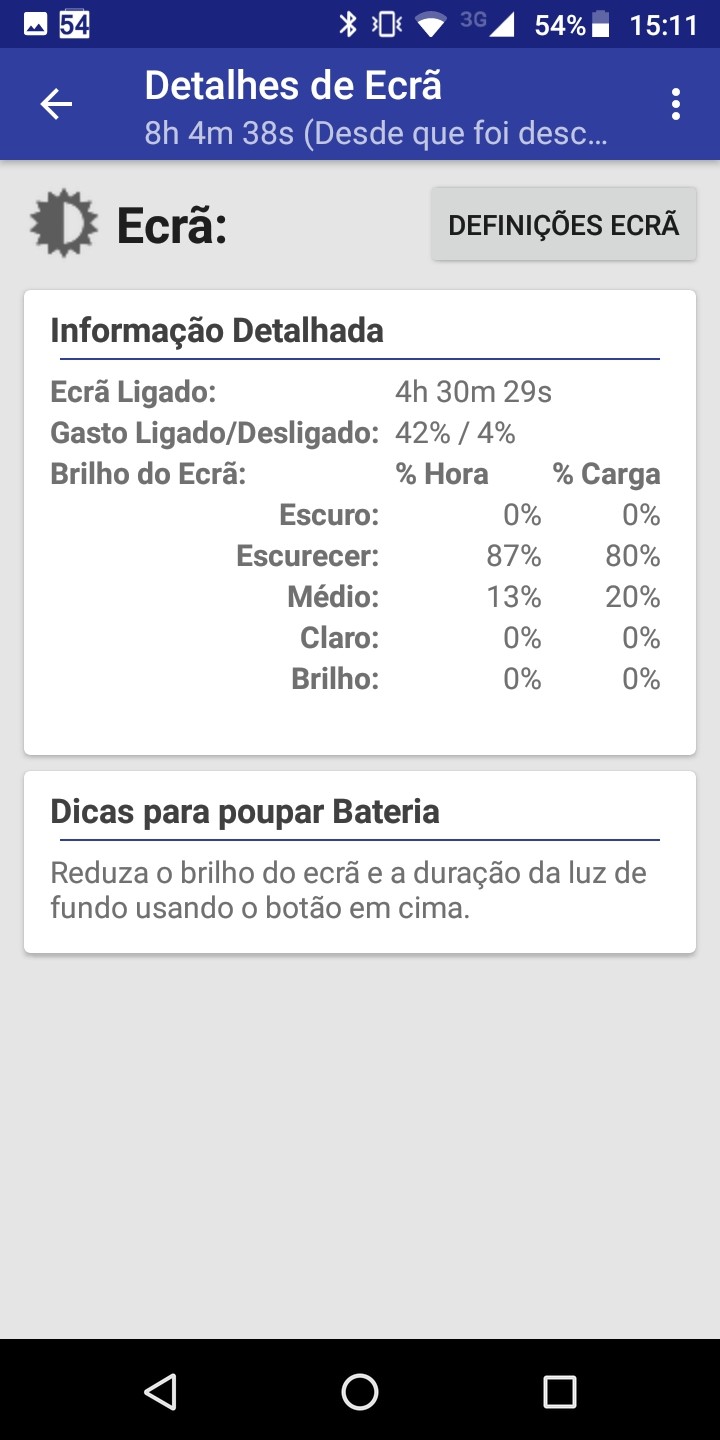Tap the Detalhes de Ecrã title
The image size is (720, 1440).
(293, 86)
